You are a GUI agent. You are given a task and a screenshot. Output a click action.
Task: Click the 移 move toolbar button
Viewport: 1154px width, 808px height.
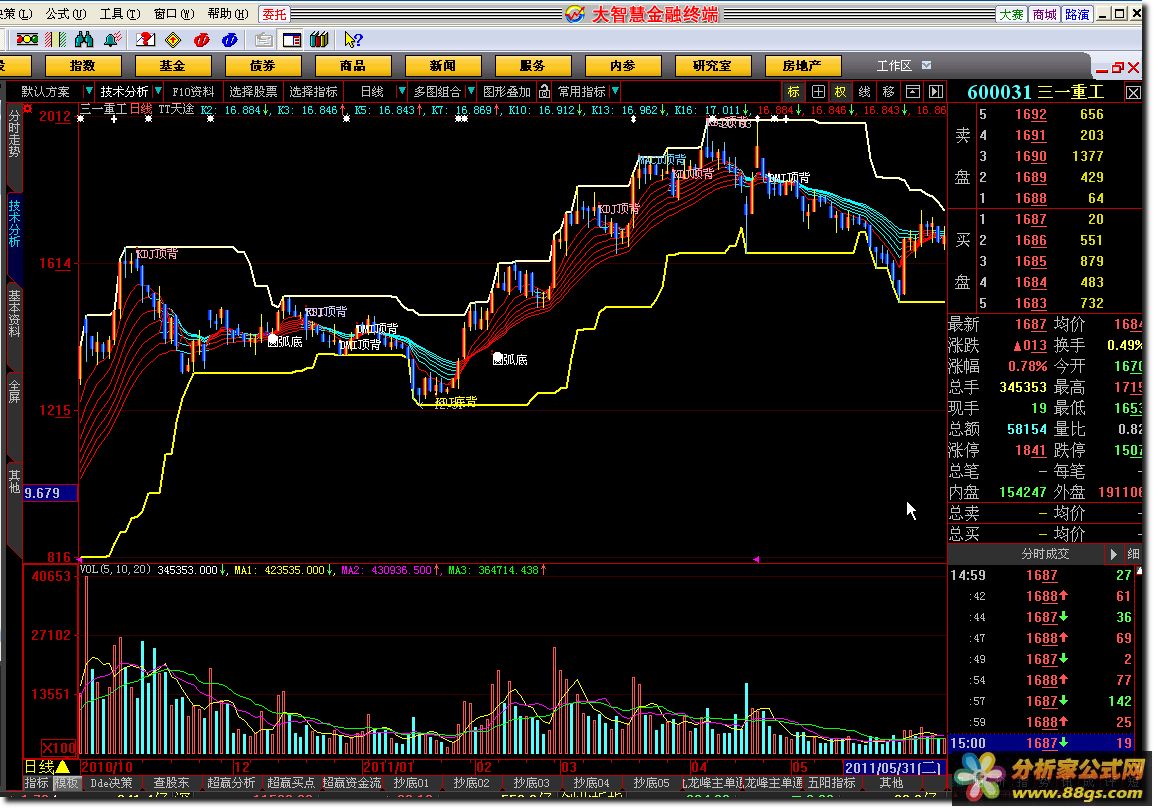(x=888, y=91)
